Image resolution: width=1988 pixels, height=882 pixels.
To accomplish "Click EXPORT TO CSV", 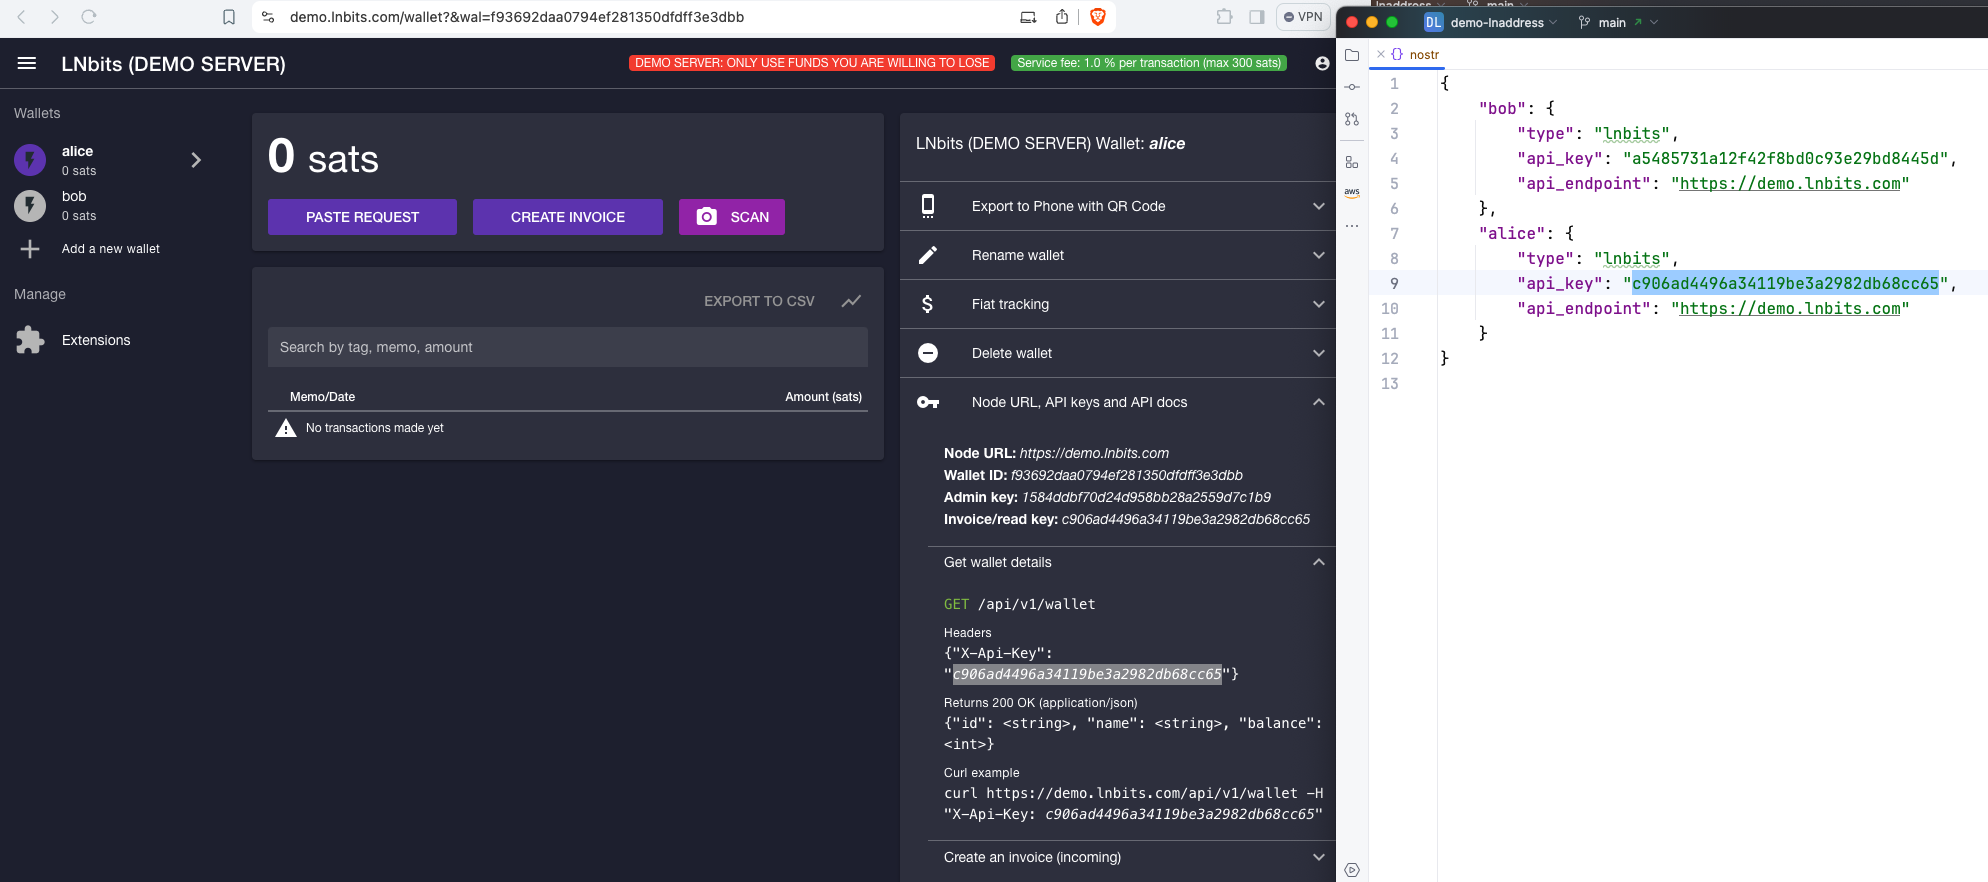I will [759, 301].
